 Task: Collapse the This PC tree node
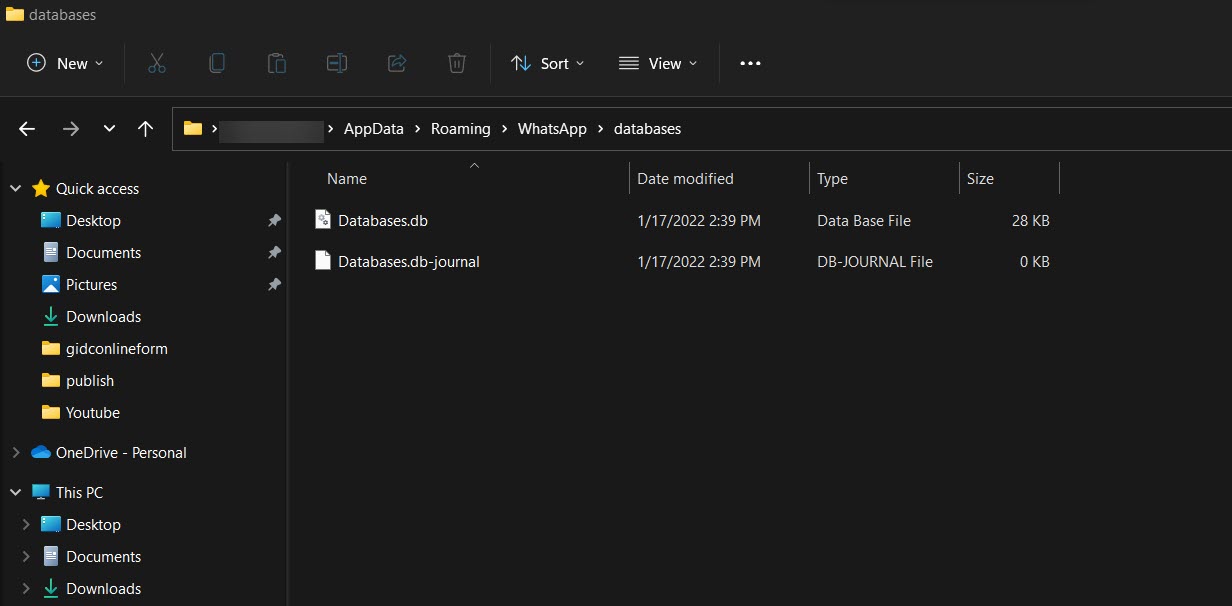(15, 492)
